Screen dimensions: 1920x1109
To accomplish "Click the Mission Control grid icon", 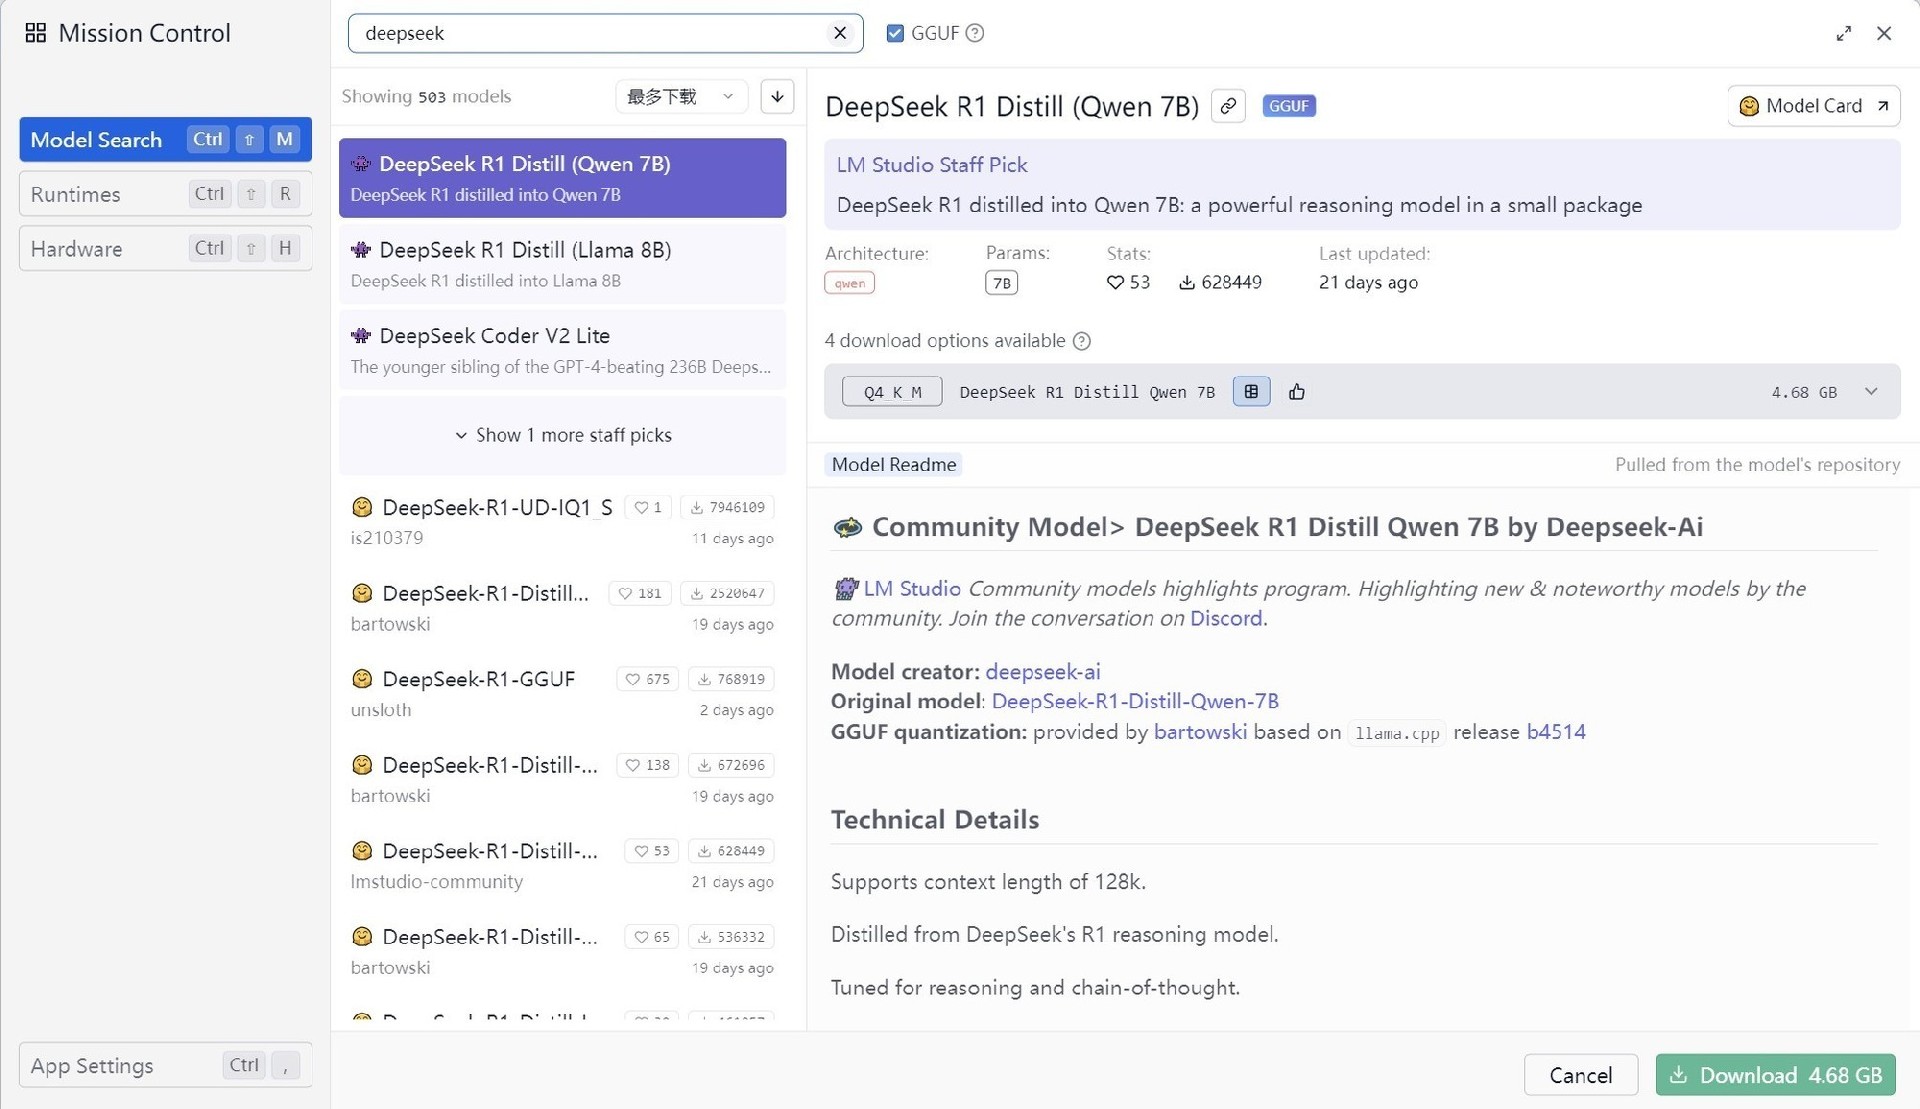I will (x=36, y=33).
